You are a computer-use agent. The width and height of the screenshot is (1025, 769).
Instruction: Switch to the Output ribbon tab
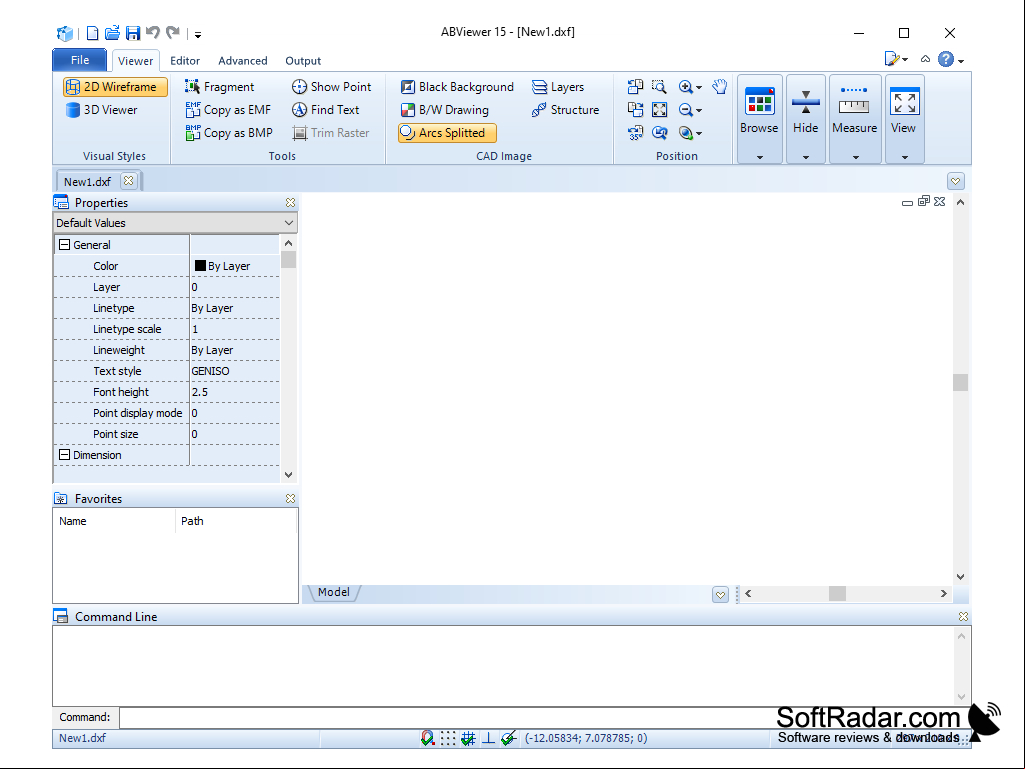pos(303,61)
